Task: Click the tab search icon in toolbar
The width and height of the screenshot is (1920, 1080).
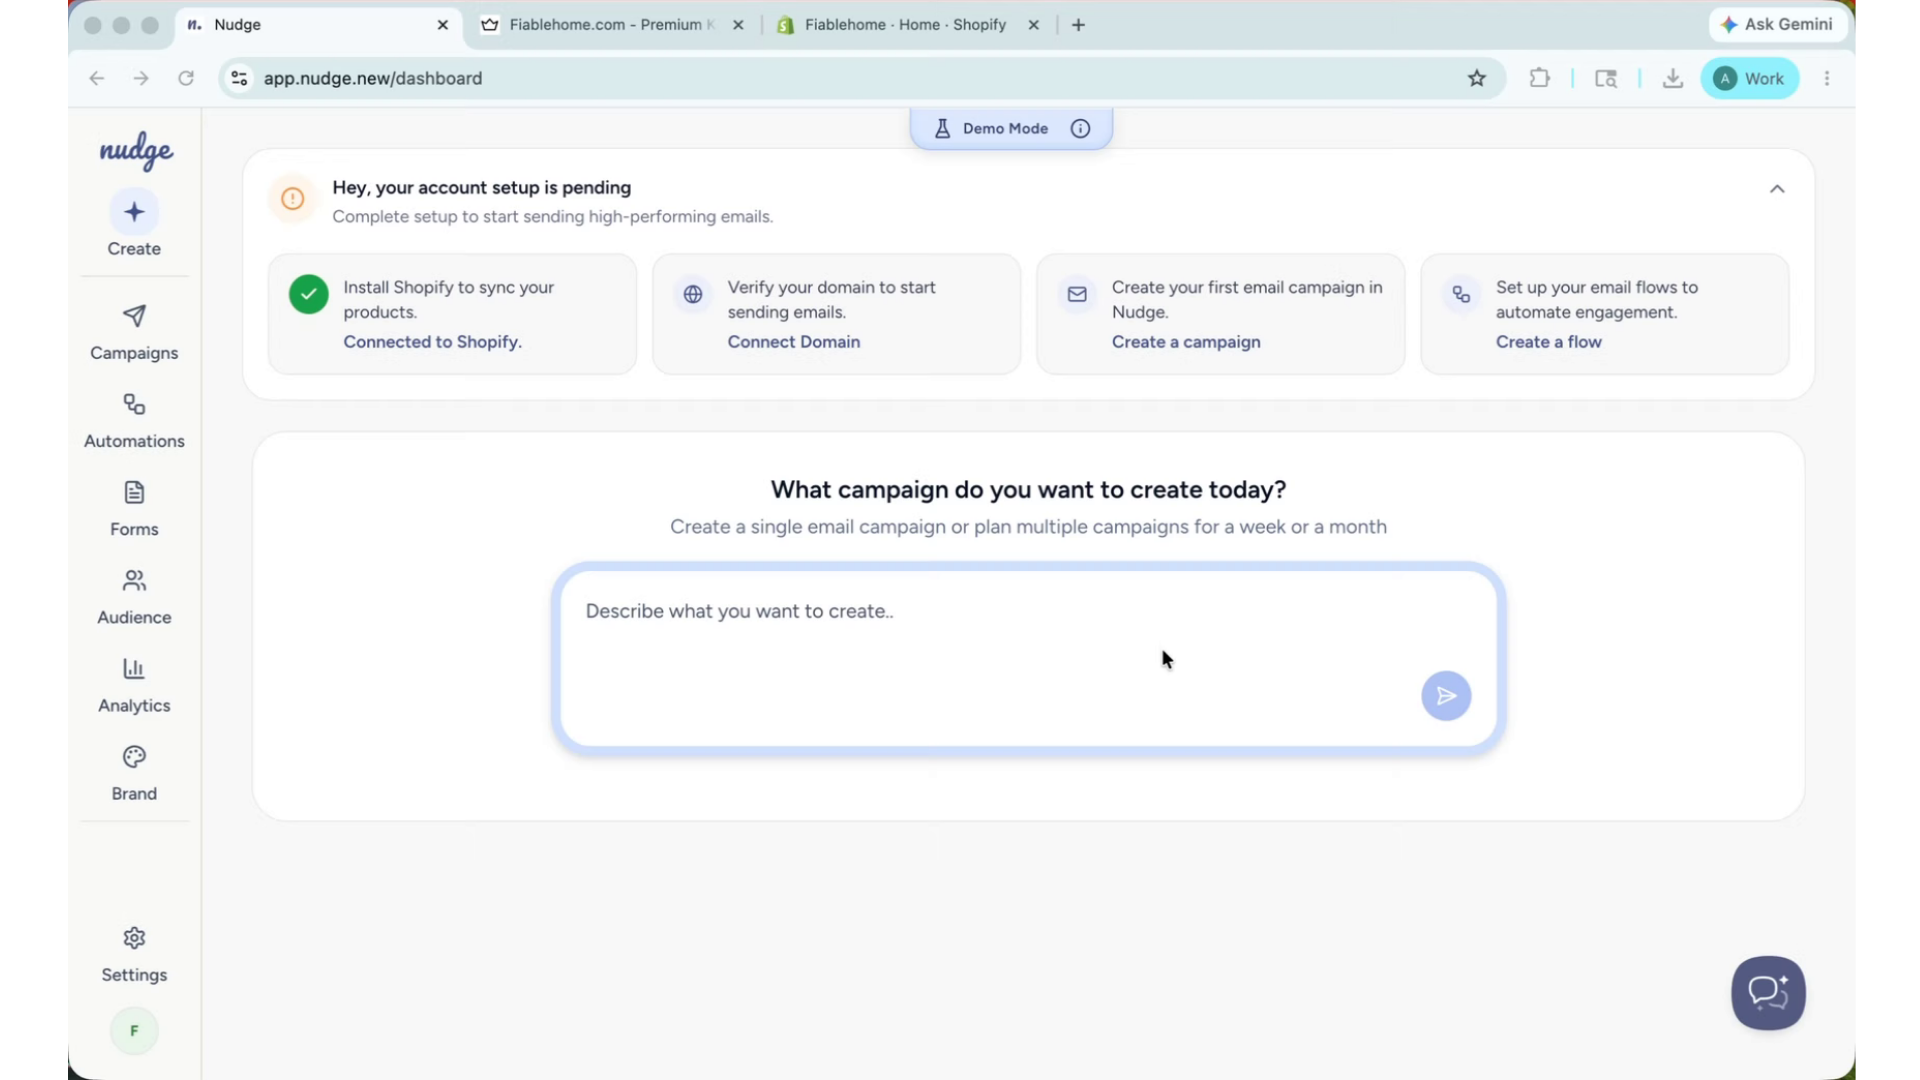Action: pyautogui.click(x=1606, y=78)
